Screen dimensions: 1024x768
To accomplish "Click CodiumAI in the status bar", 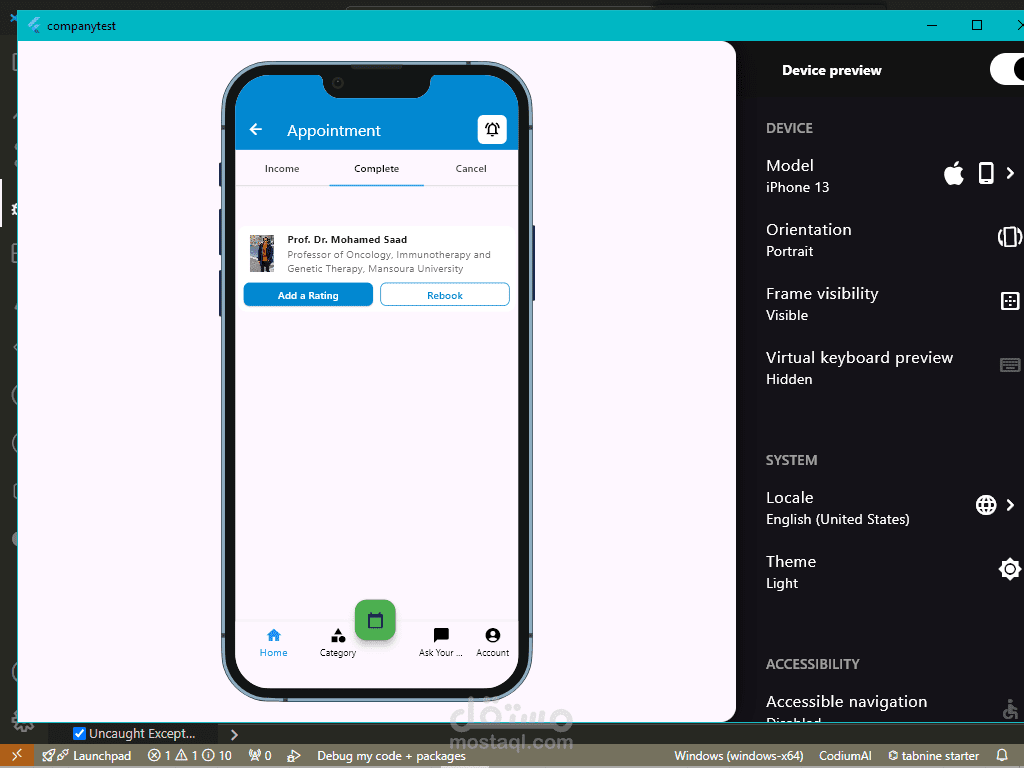I will 845,756.
